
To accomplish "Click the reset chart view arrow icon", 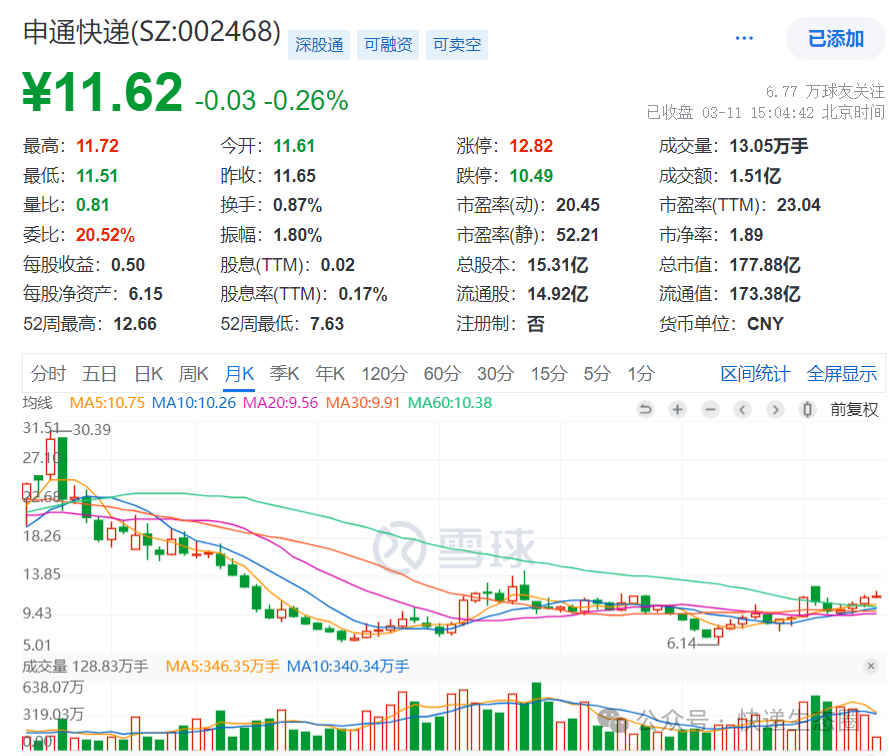I will pos(645,409).
